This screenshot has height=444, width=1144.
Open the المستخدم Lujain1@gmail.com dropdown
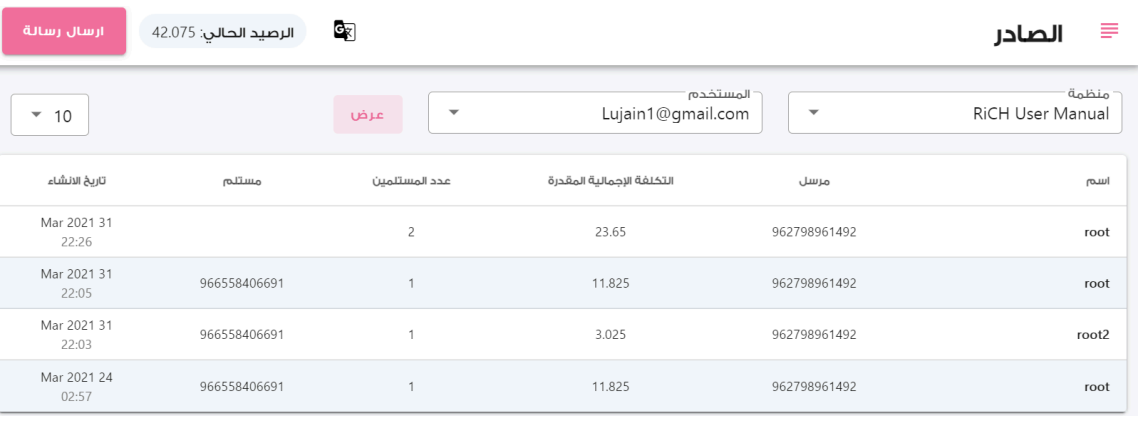(x=595, y=113)
